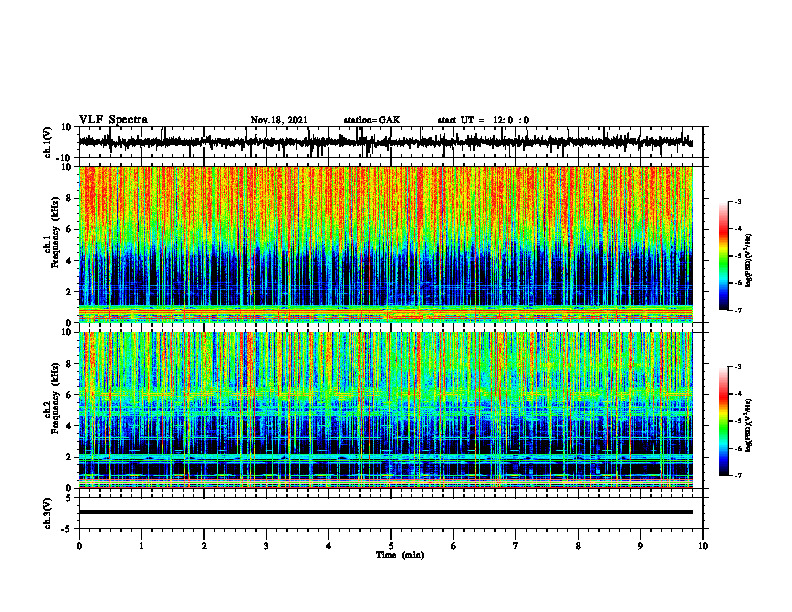Click time axis tick label "3"
This screenshot has height=612, width=792.
click(266, 546)
